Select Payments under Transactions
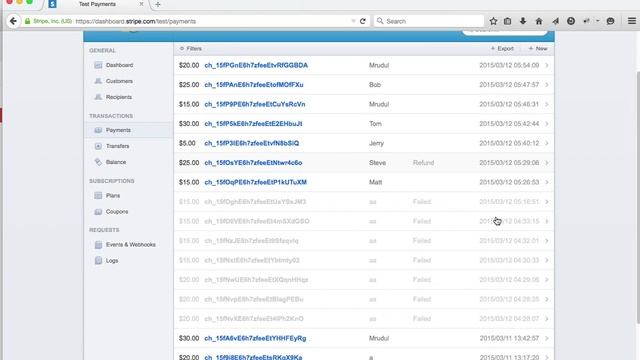640x360 pixels. 118,130
